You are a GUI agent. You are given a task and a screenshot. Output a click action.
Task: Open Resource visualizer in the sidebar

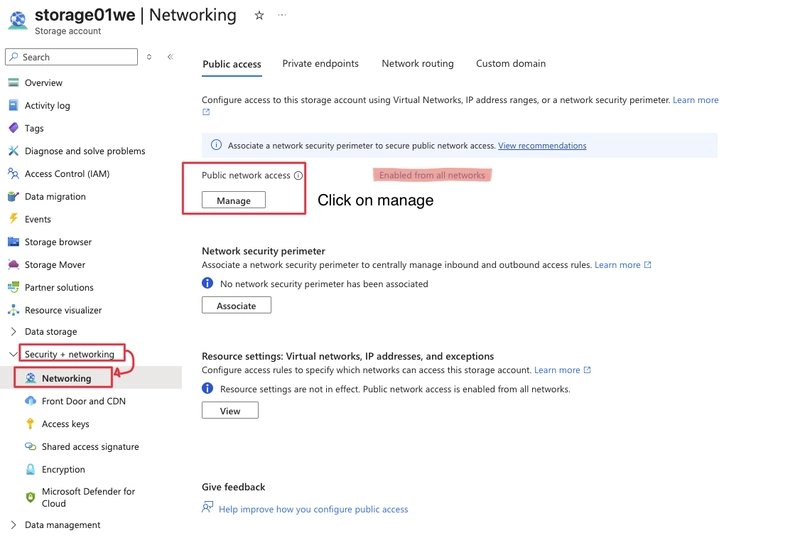click(63, 310)
